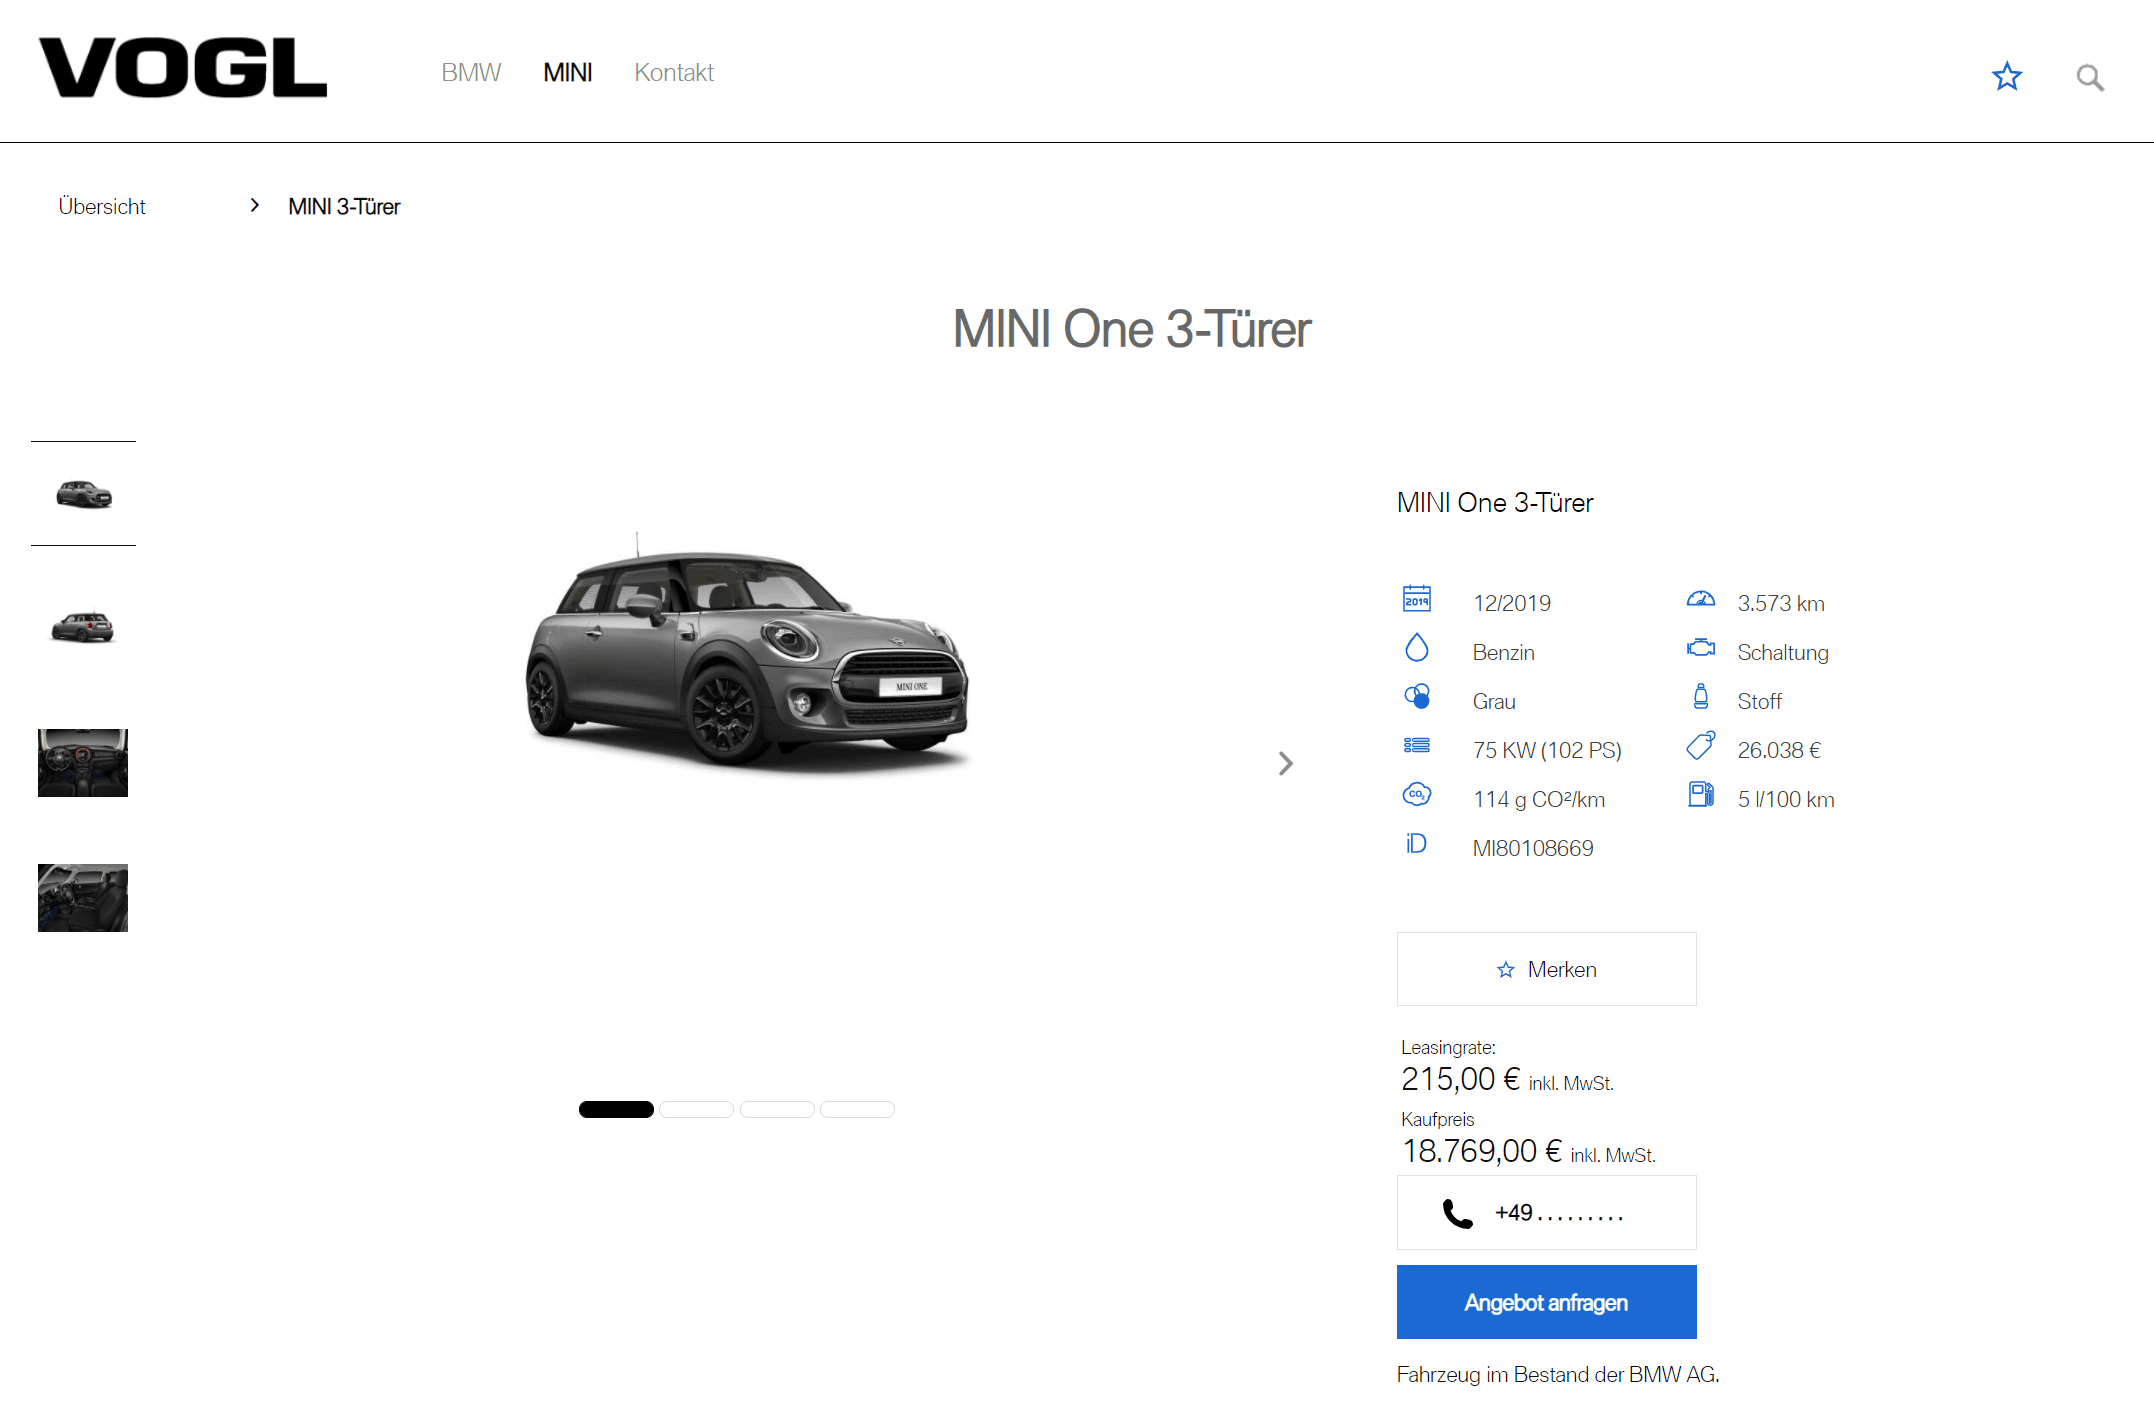2154x1418 pixels.
Task: Click the color palette icon beside Grau
Action: click(x=1416, y=696)
